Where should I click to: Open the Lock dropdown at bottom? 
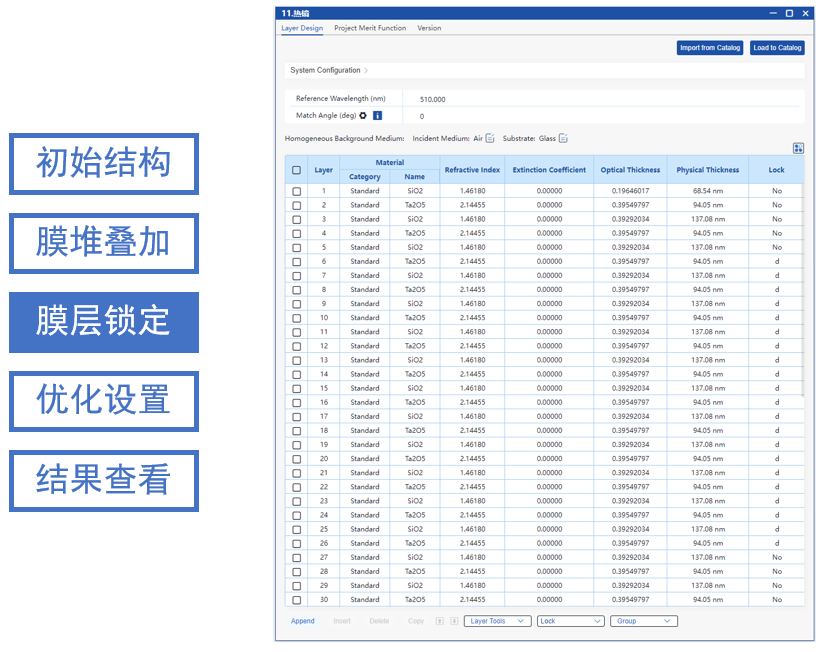570,621
